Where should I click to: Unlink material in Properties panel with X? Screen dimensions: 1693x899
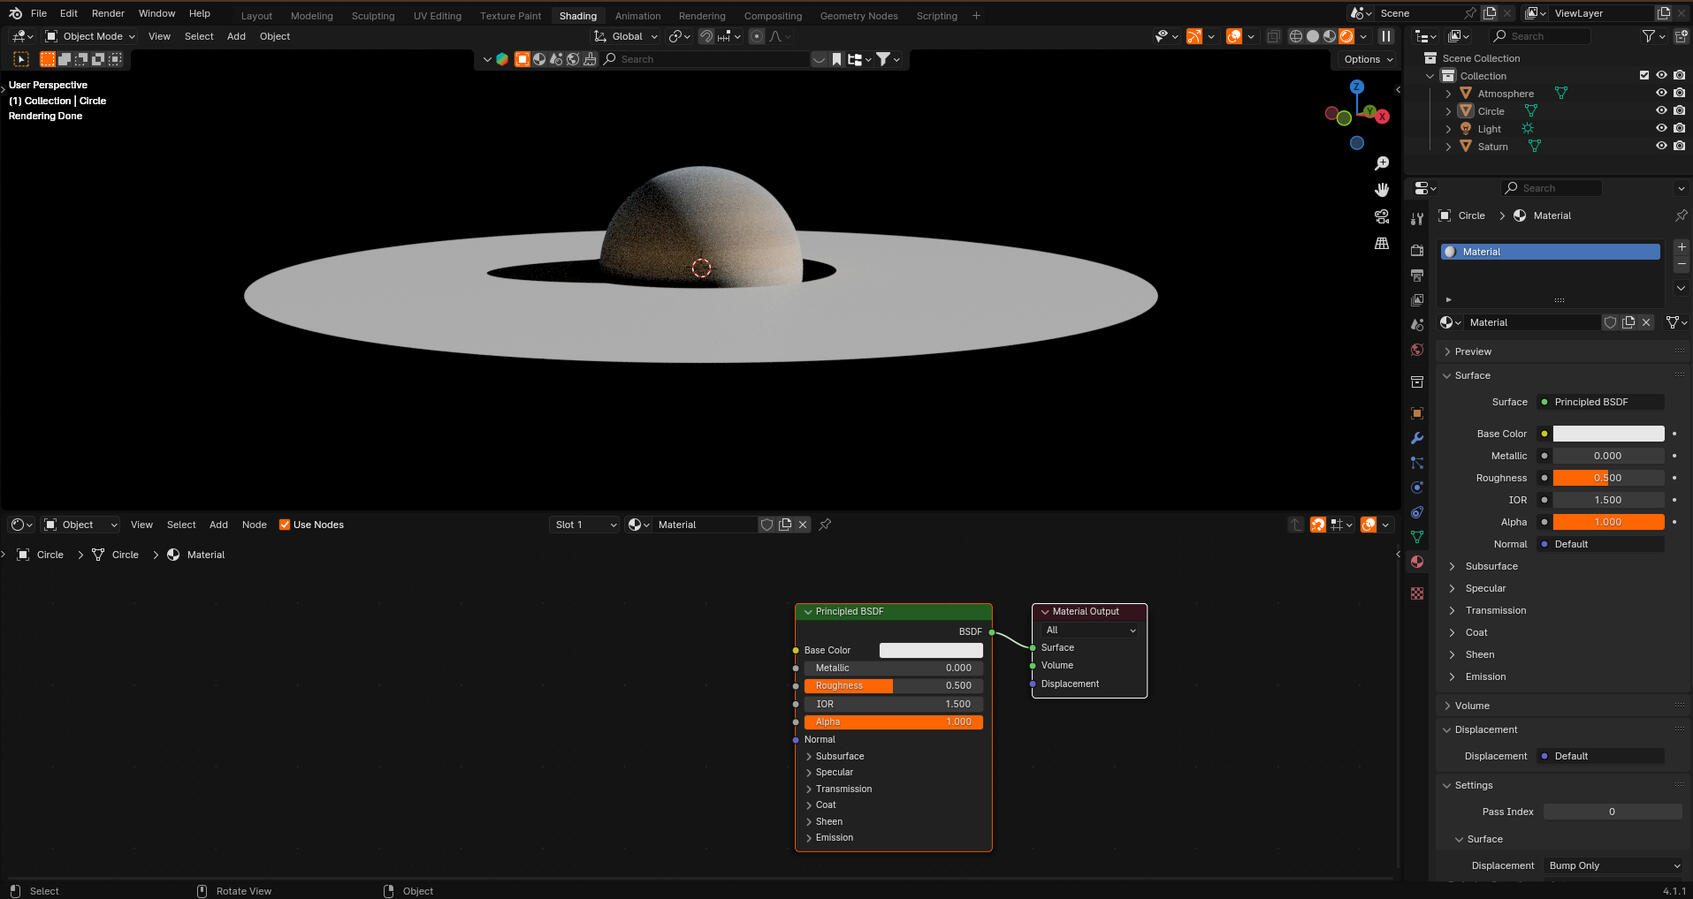[1646, 322]
